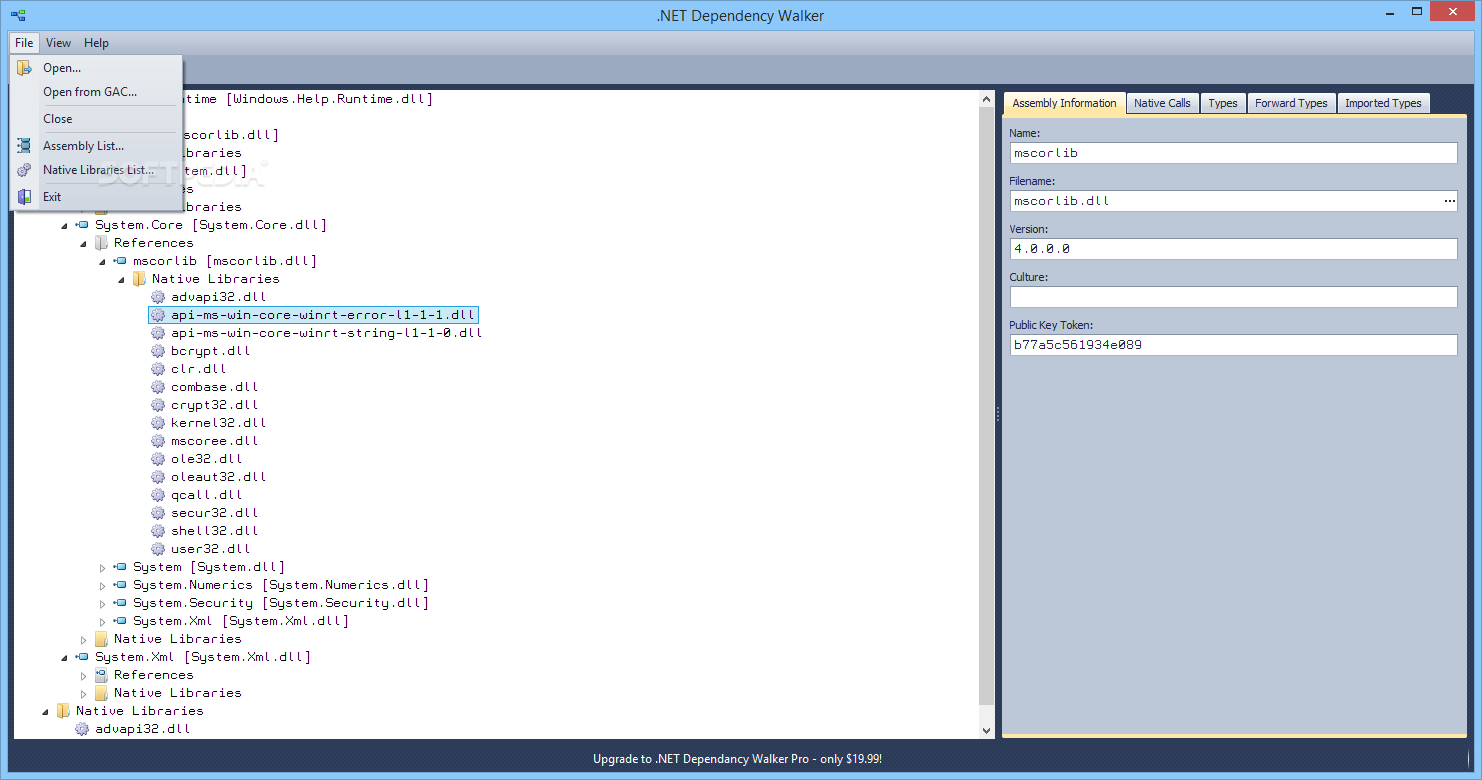Click gear icon of advapi32.dll under mscorlib
Image resolution: width=1482 pixels, height=780 pixels.
pos(157,297)
